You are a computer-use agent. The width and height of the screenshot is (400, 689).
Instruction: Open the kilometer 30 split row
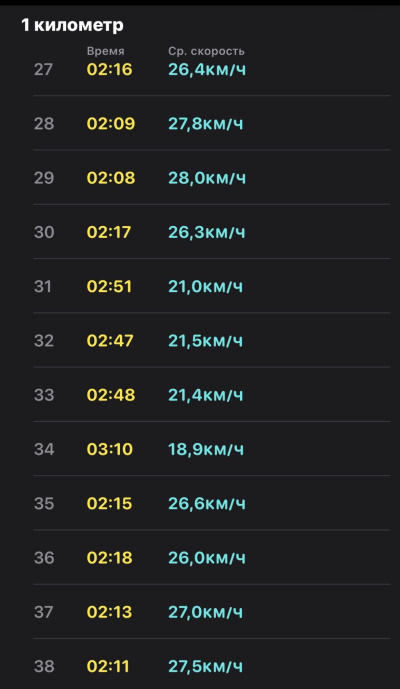211,232
